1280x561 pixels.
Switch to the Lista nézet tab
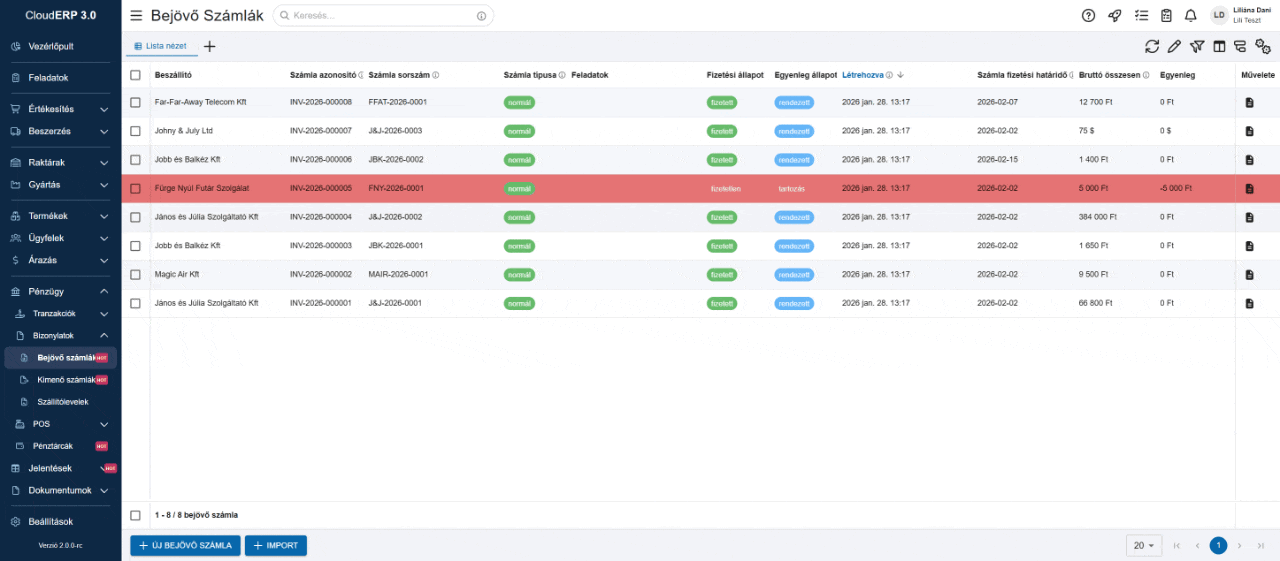click(x=160, y=46)
